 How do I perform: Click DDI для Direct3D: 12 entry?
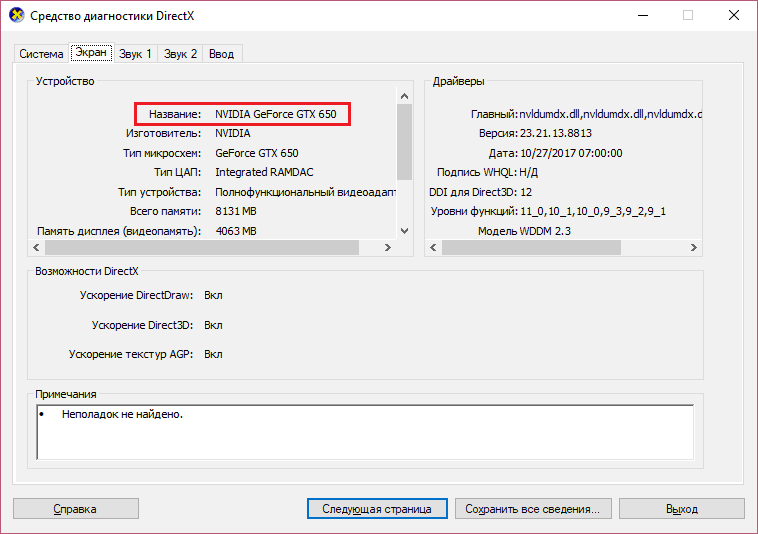[481, 192]
